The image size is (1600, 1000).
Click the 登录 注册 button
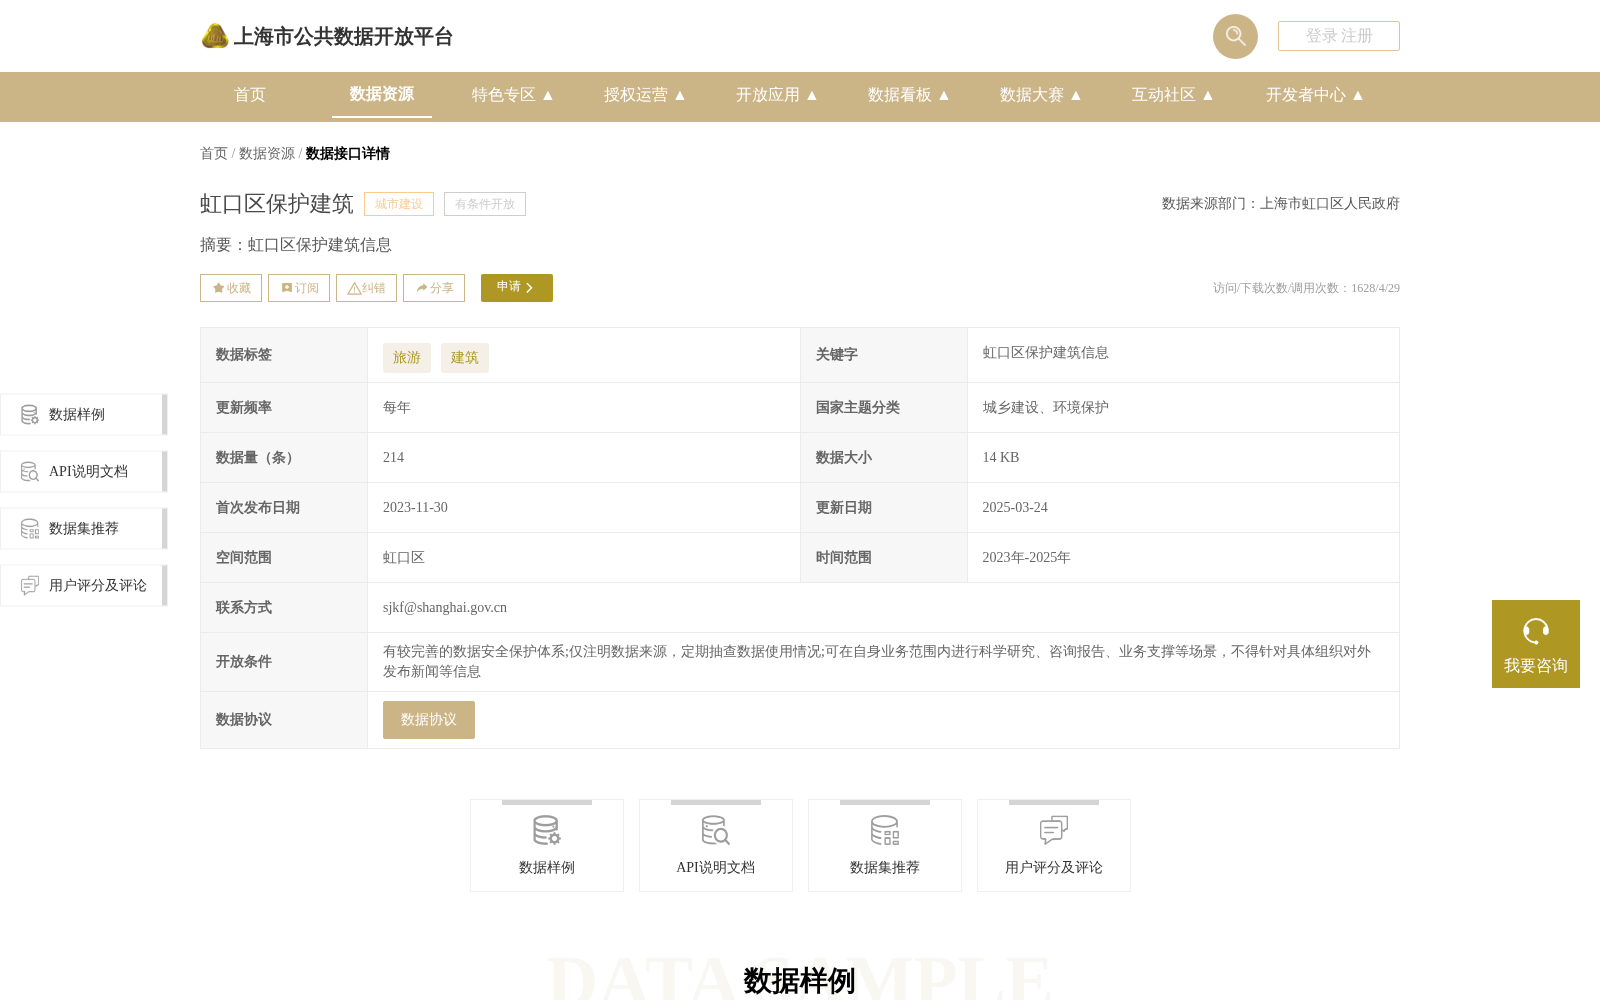click(1339, 36)
